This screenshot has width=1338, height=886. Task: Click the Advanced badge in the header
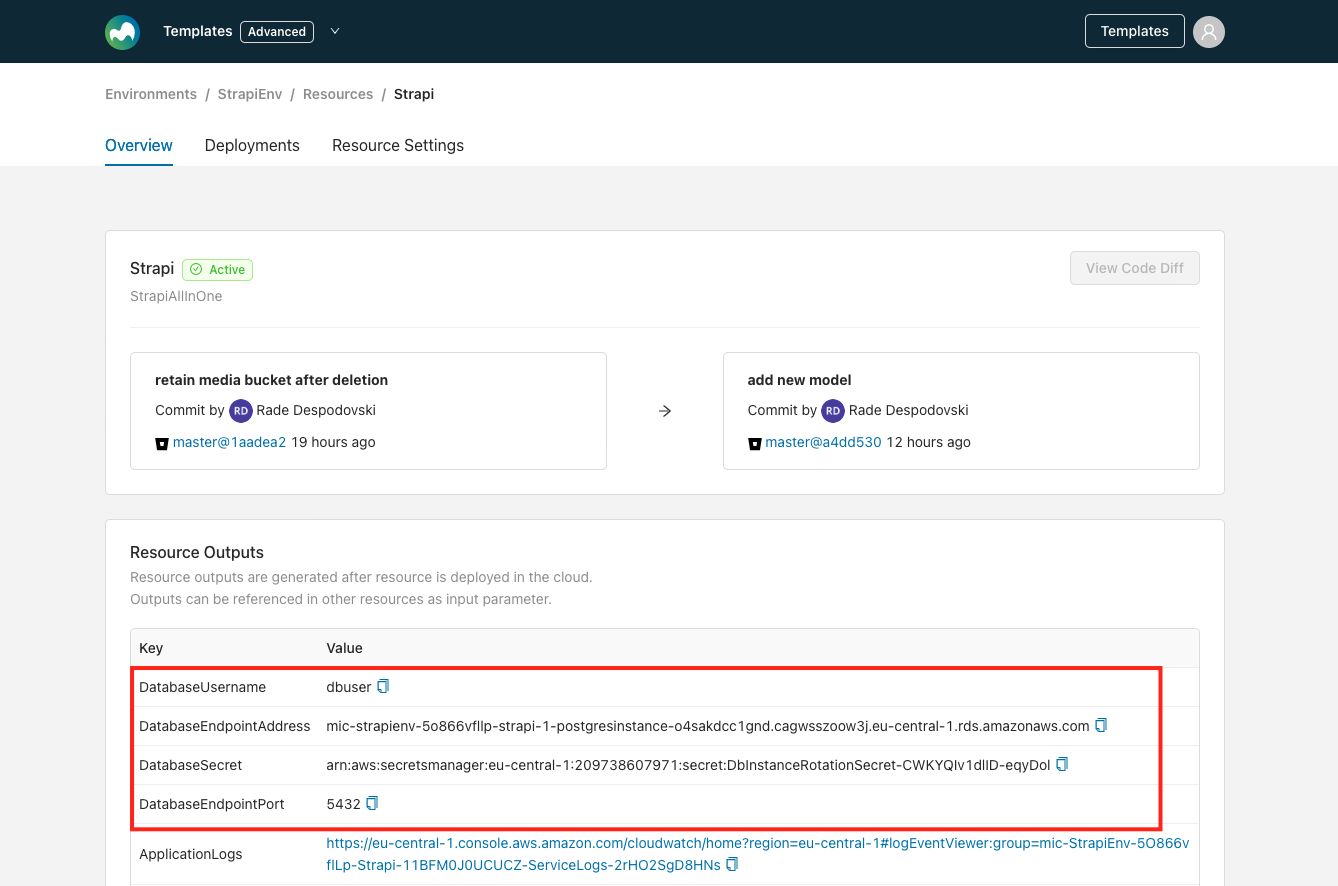tap(277, 31)
